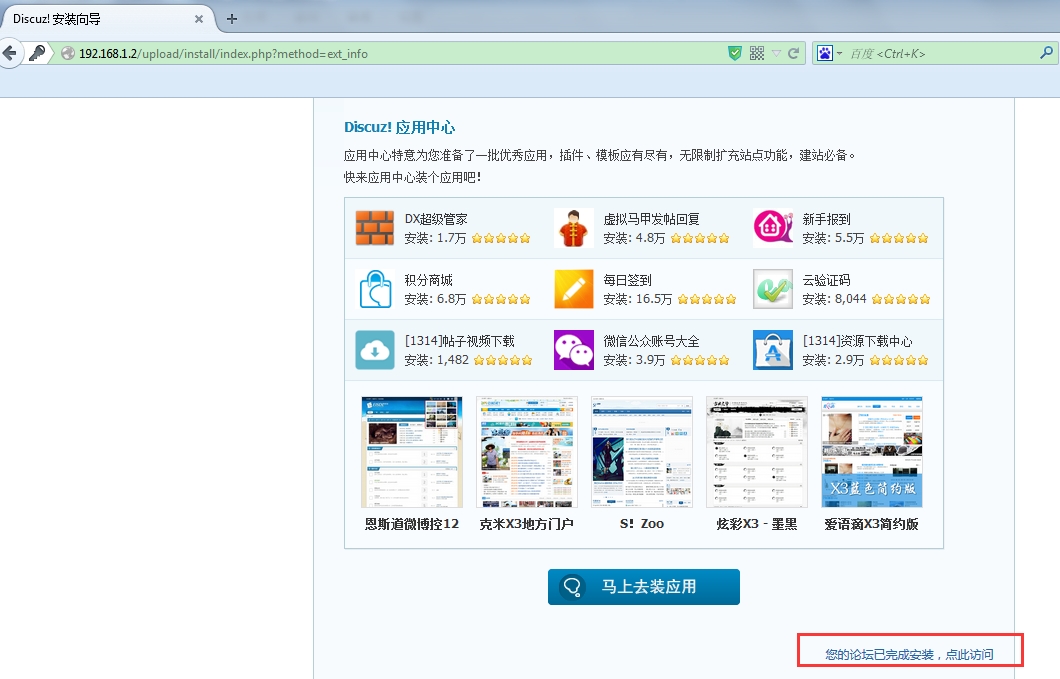Open the [1314]帖子视频下载 app title

pyautogui.click(x=460, y=341)
